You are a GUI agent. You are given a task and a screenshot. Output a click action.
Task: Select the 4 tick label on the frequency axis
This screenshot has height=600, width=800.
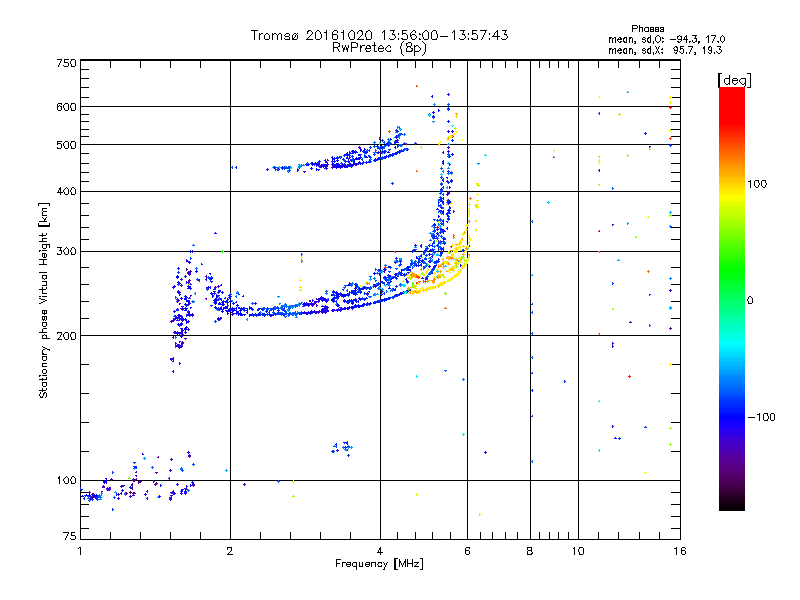pyautogui.click(x=380, y=552)
